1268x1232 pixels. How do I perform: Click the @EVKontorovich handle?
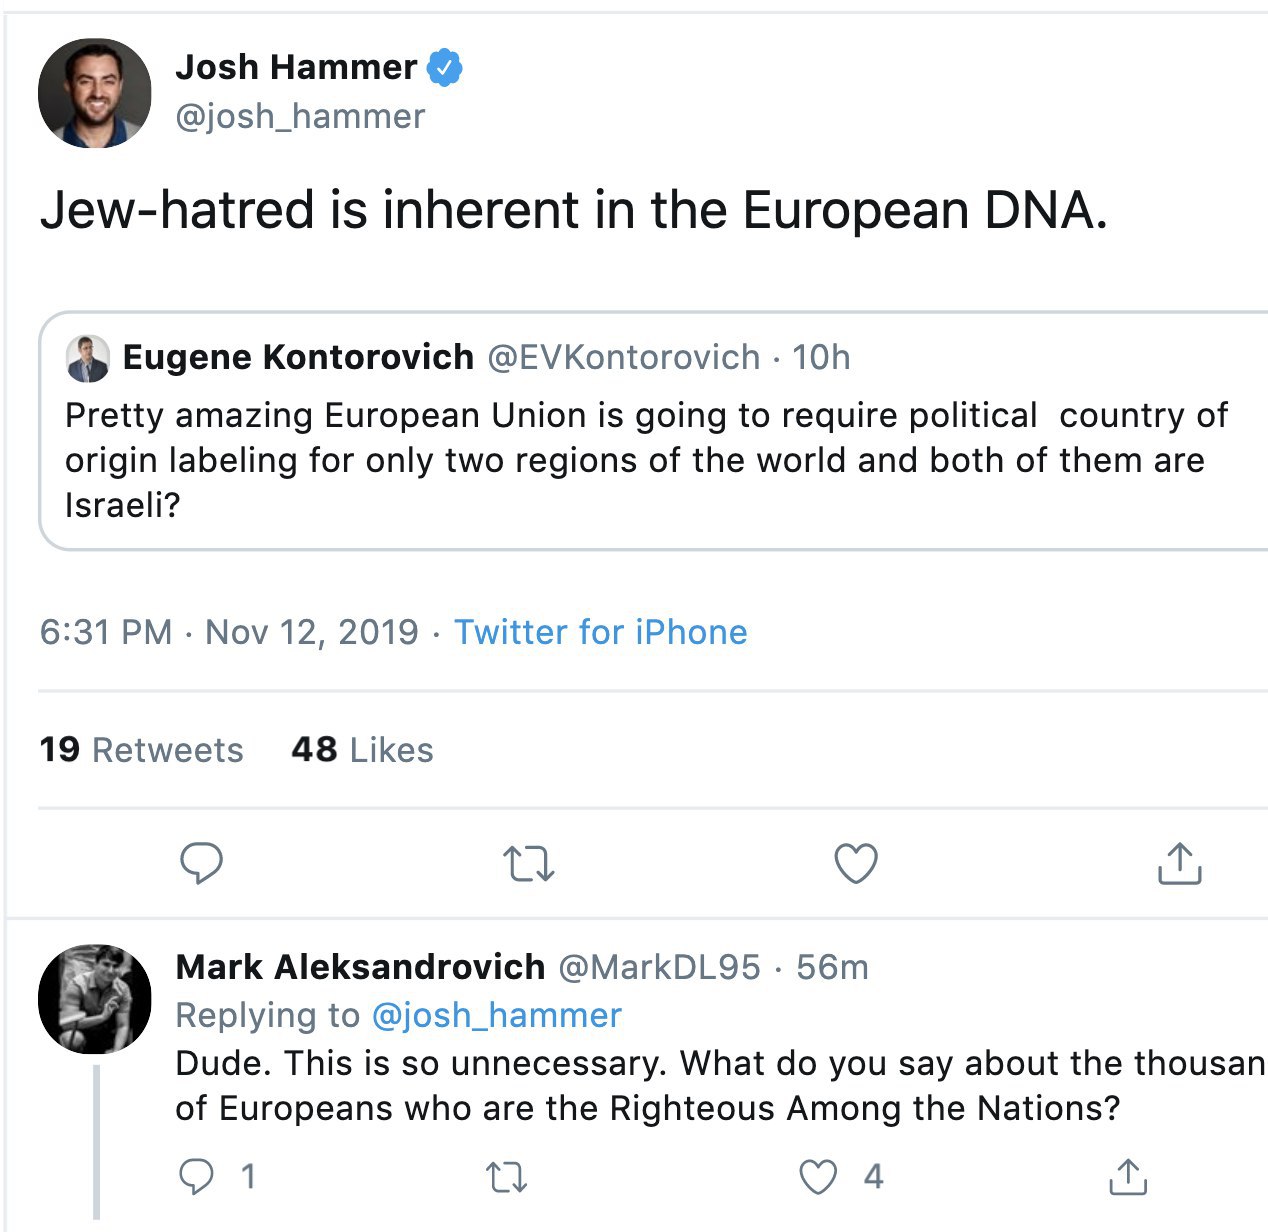point(623,357)
